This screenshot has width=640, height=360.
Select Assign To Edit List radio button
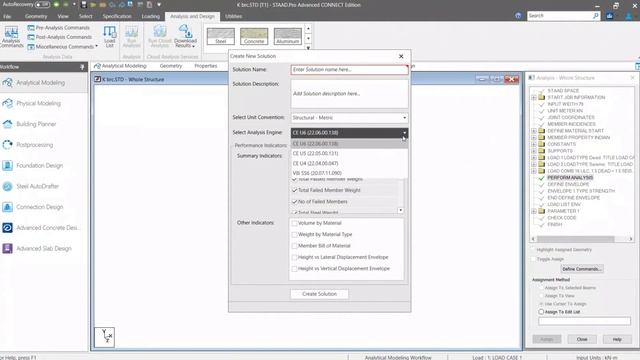(x=541, y=312)
